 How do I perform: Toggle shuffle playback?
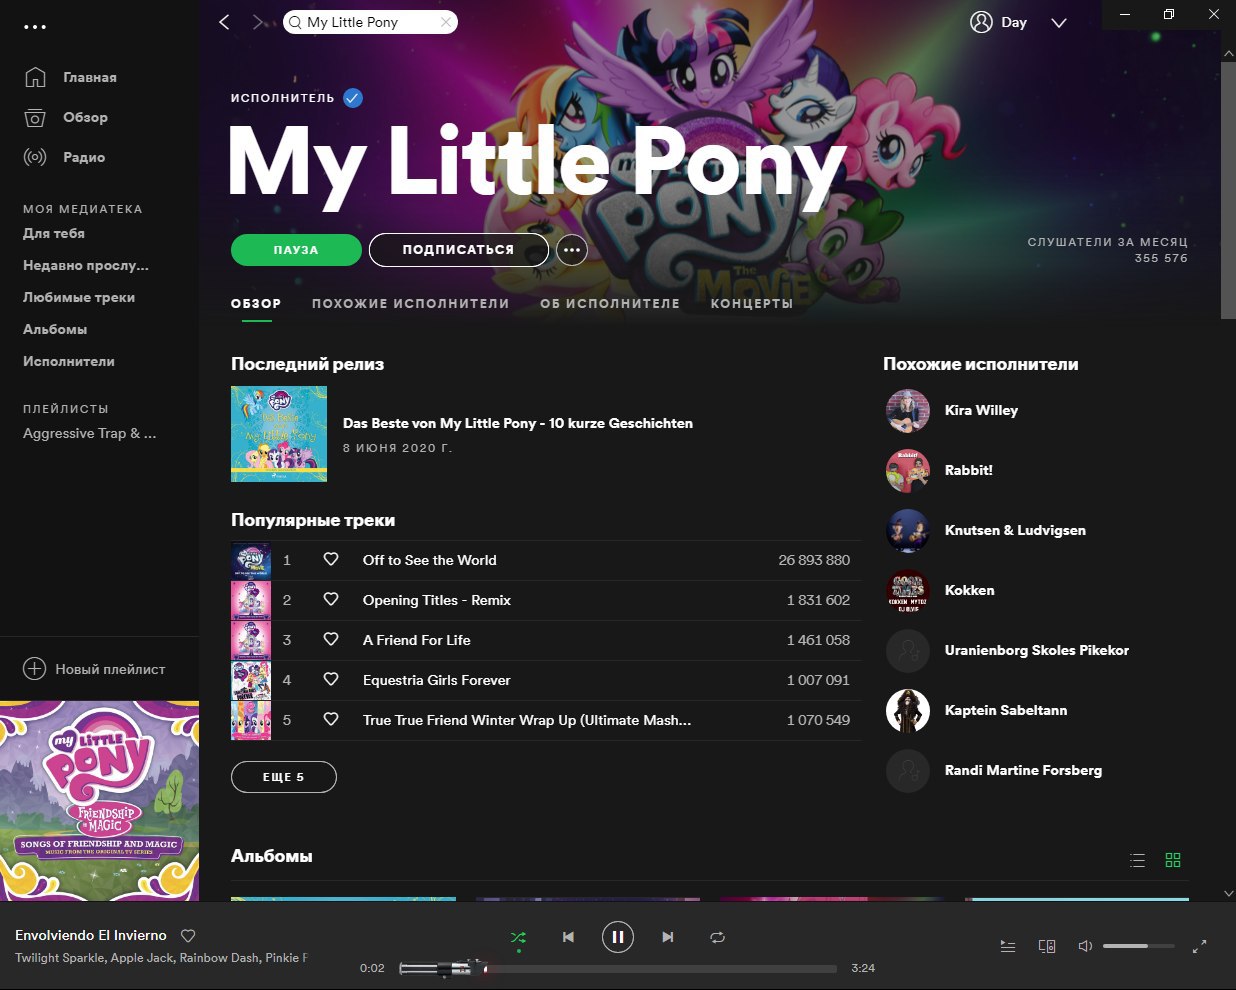coord(518,938)
